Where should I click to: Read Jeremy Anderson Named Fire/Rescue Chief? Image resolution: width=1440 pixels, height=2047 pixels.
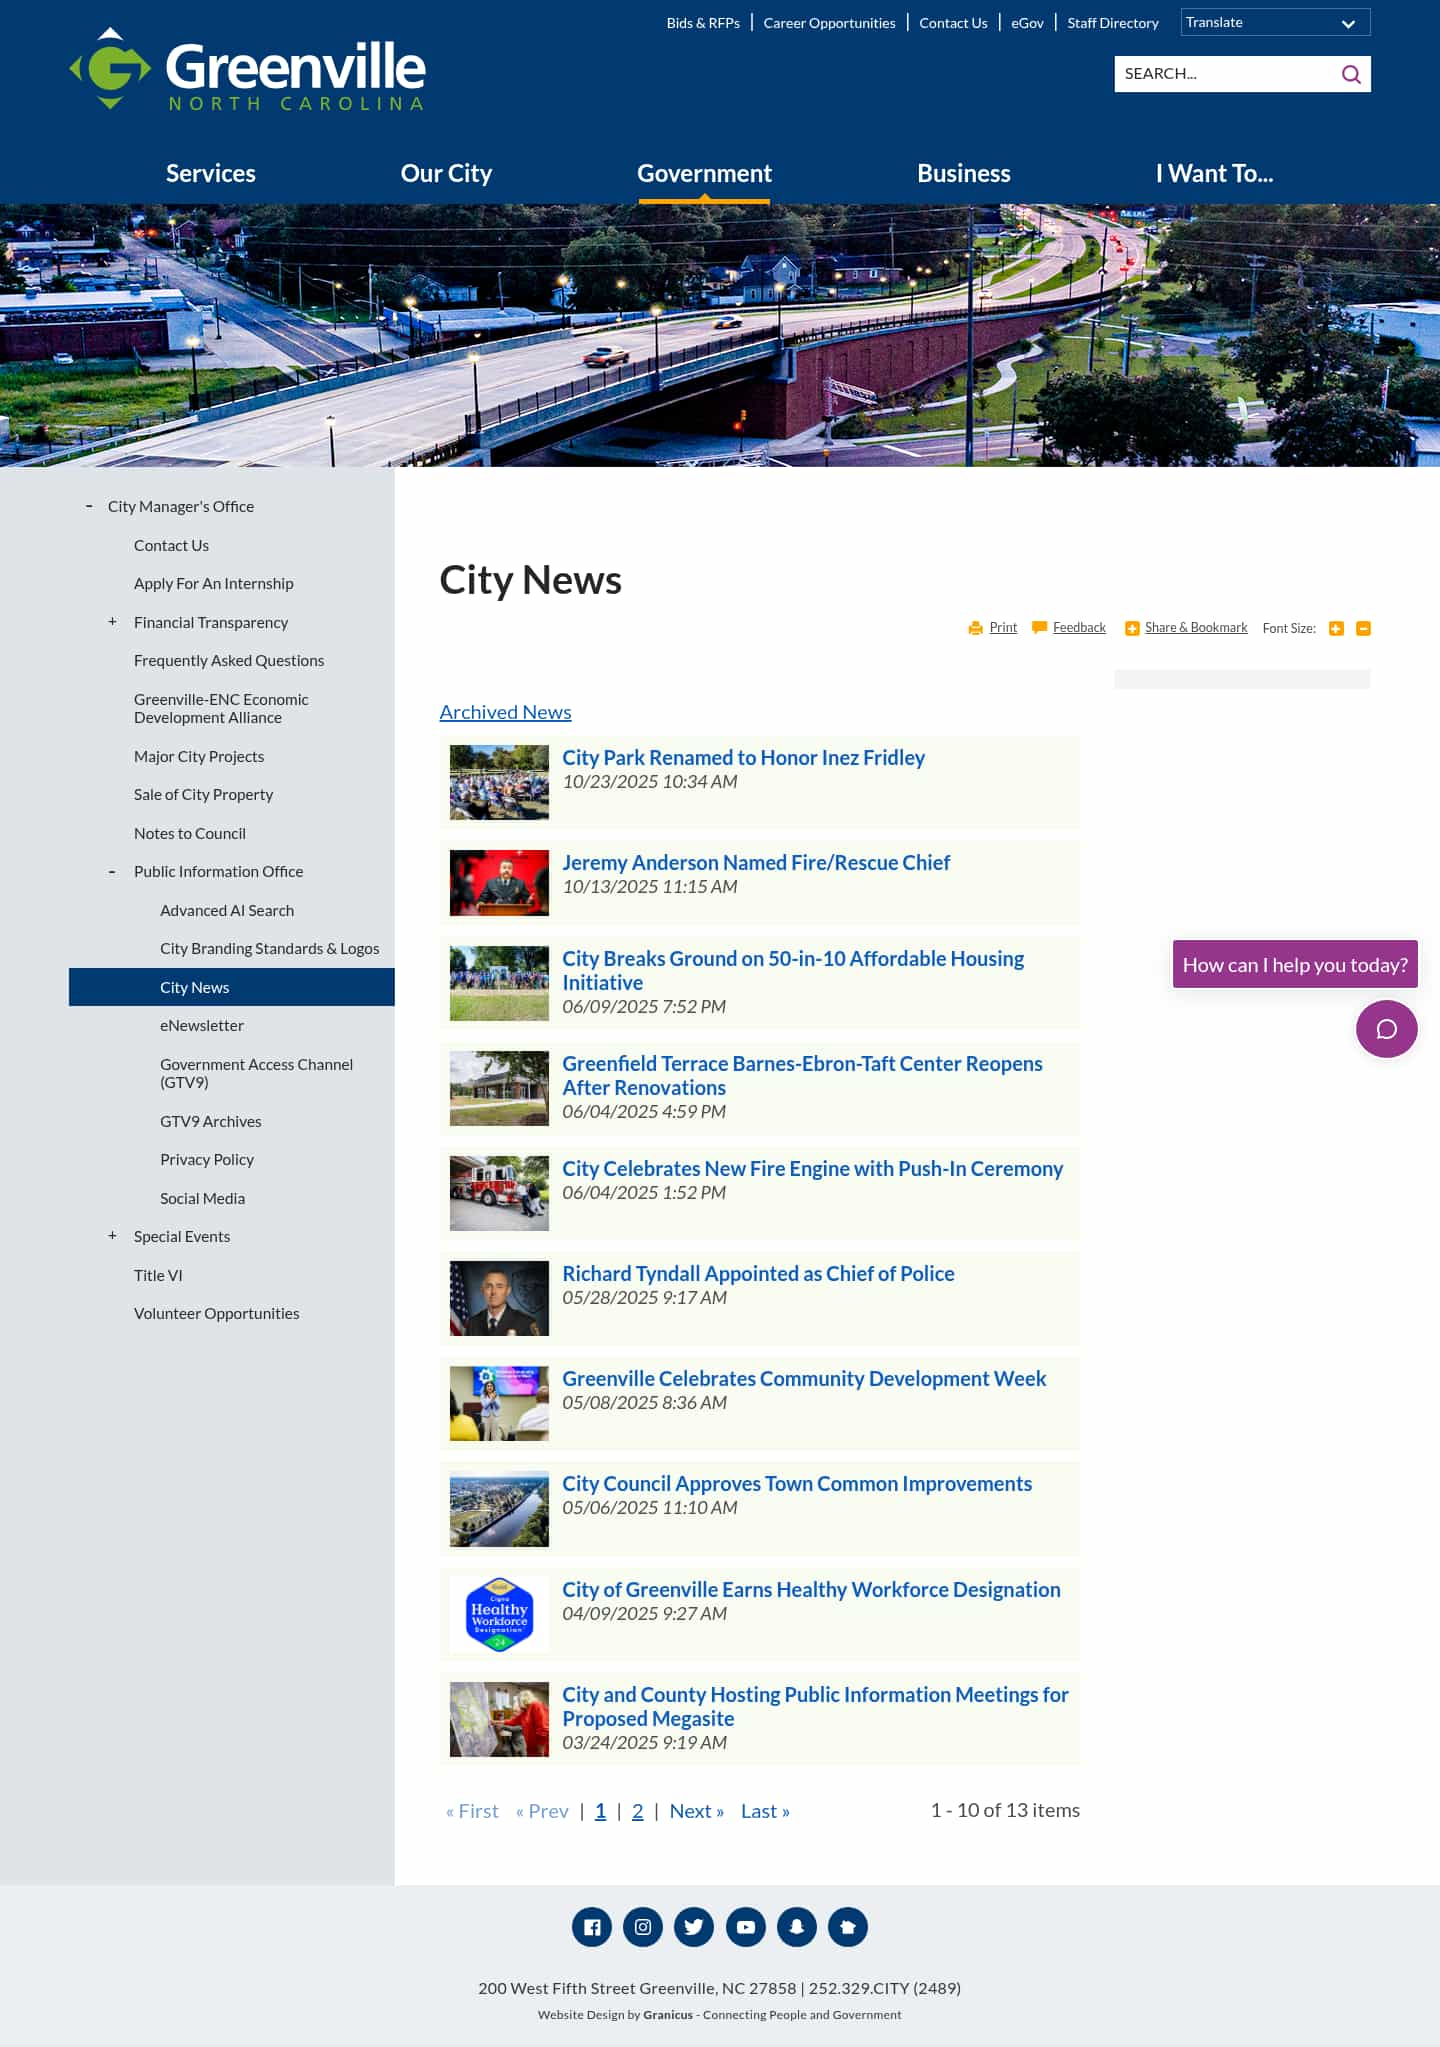pos(756,862)
